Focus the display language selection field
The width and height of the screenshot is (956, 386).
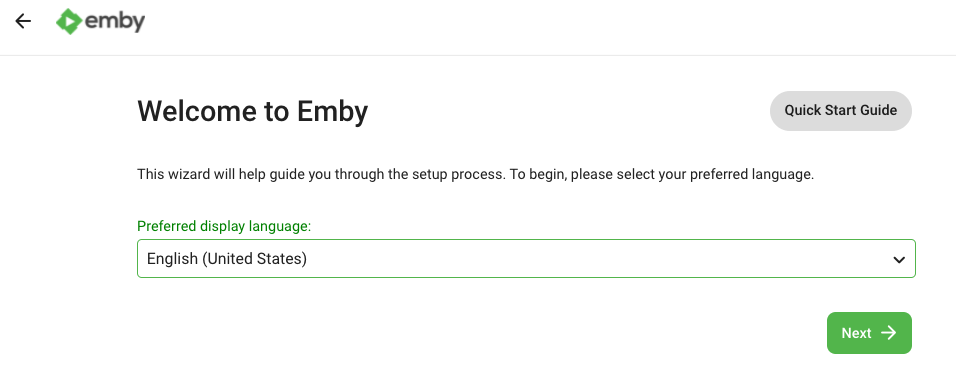[526, 259]
